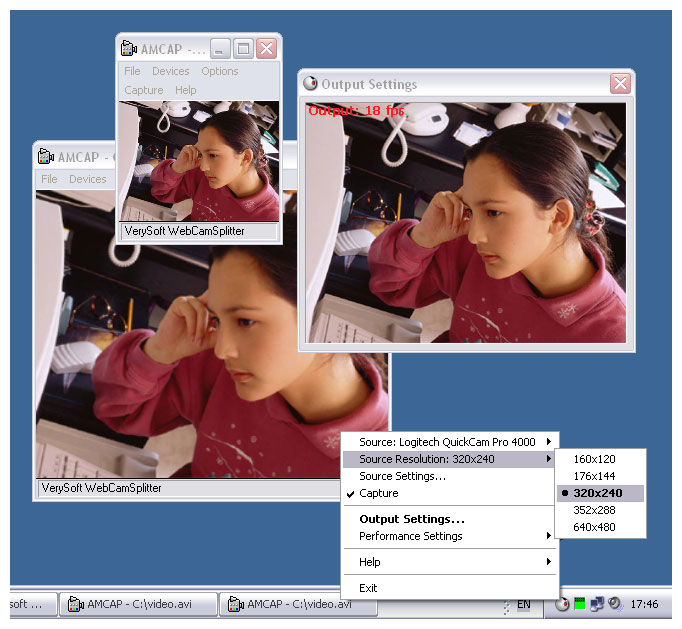The width and height of the screenshot is (682, 629).
Task: Click the partially visible 'soft ...' taskbar button
Action: tap(33, 604)
